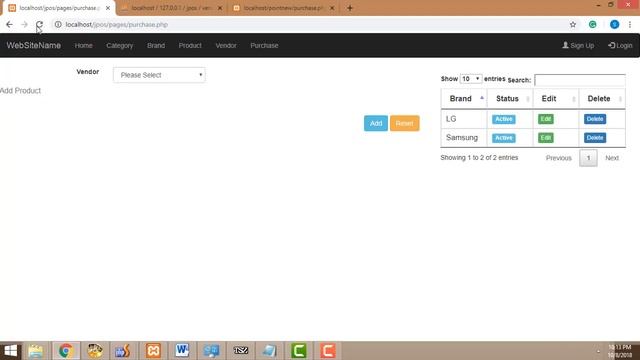640x360 pixels.
Task: Open the WebSiteName brand link
Action: point(33,45)
